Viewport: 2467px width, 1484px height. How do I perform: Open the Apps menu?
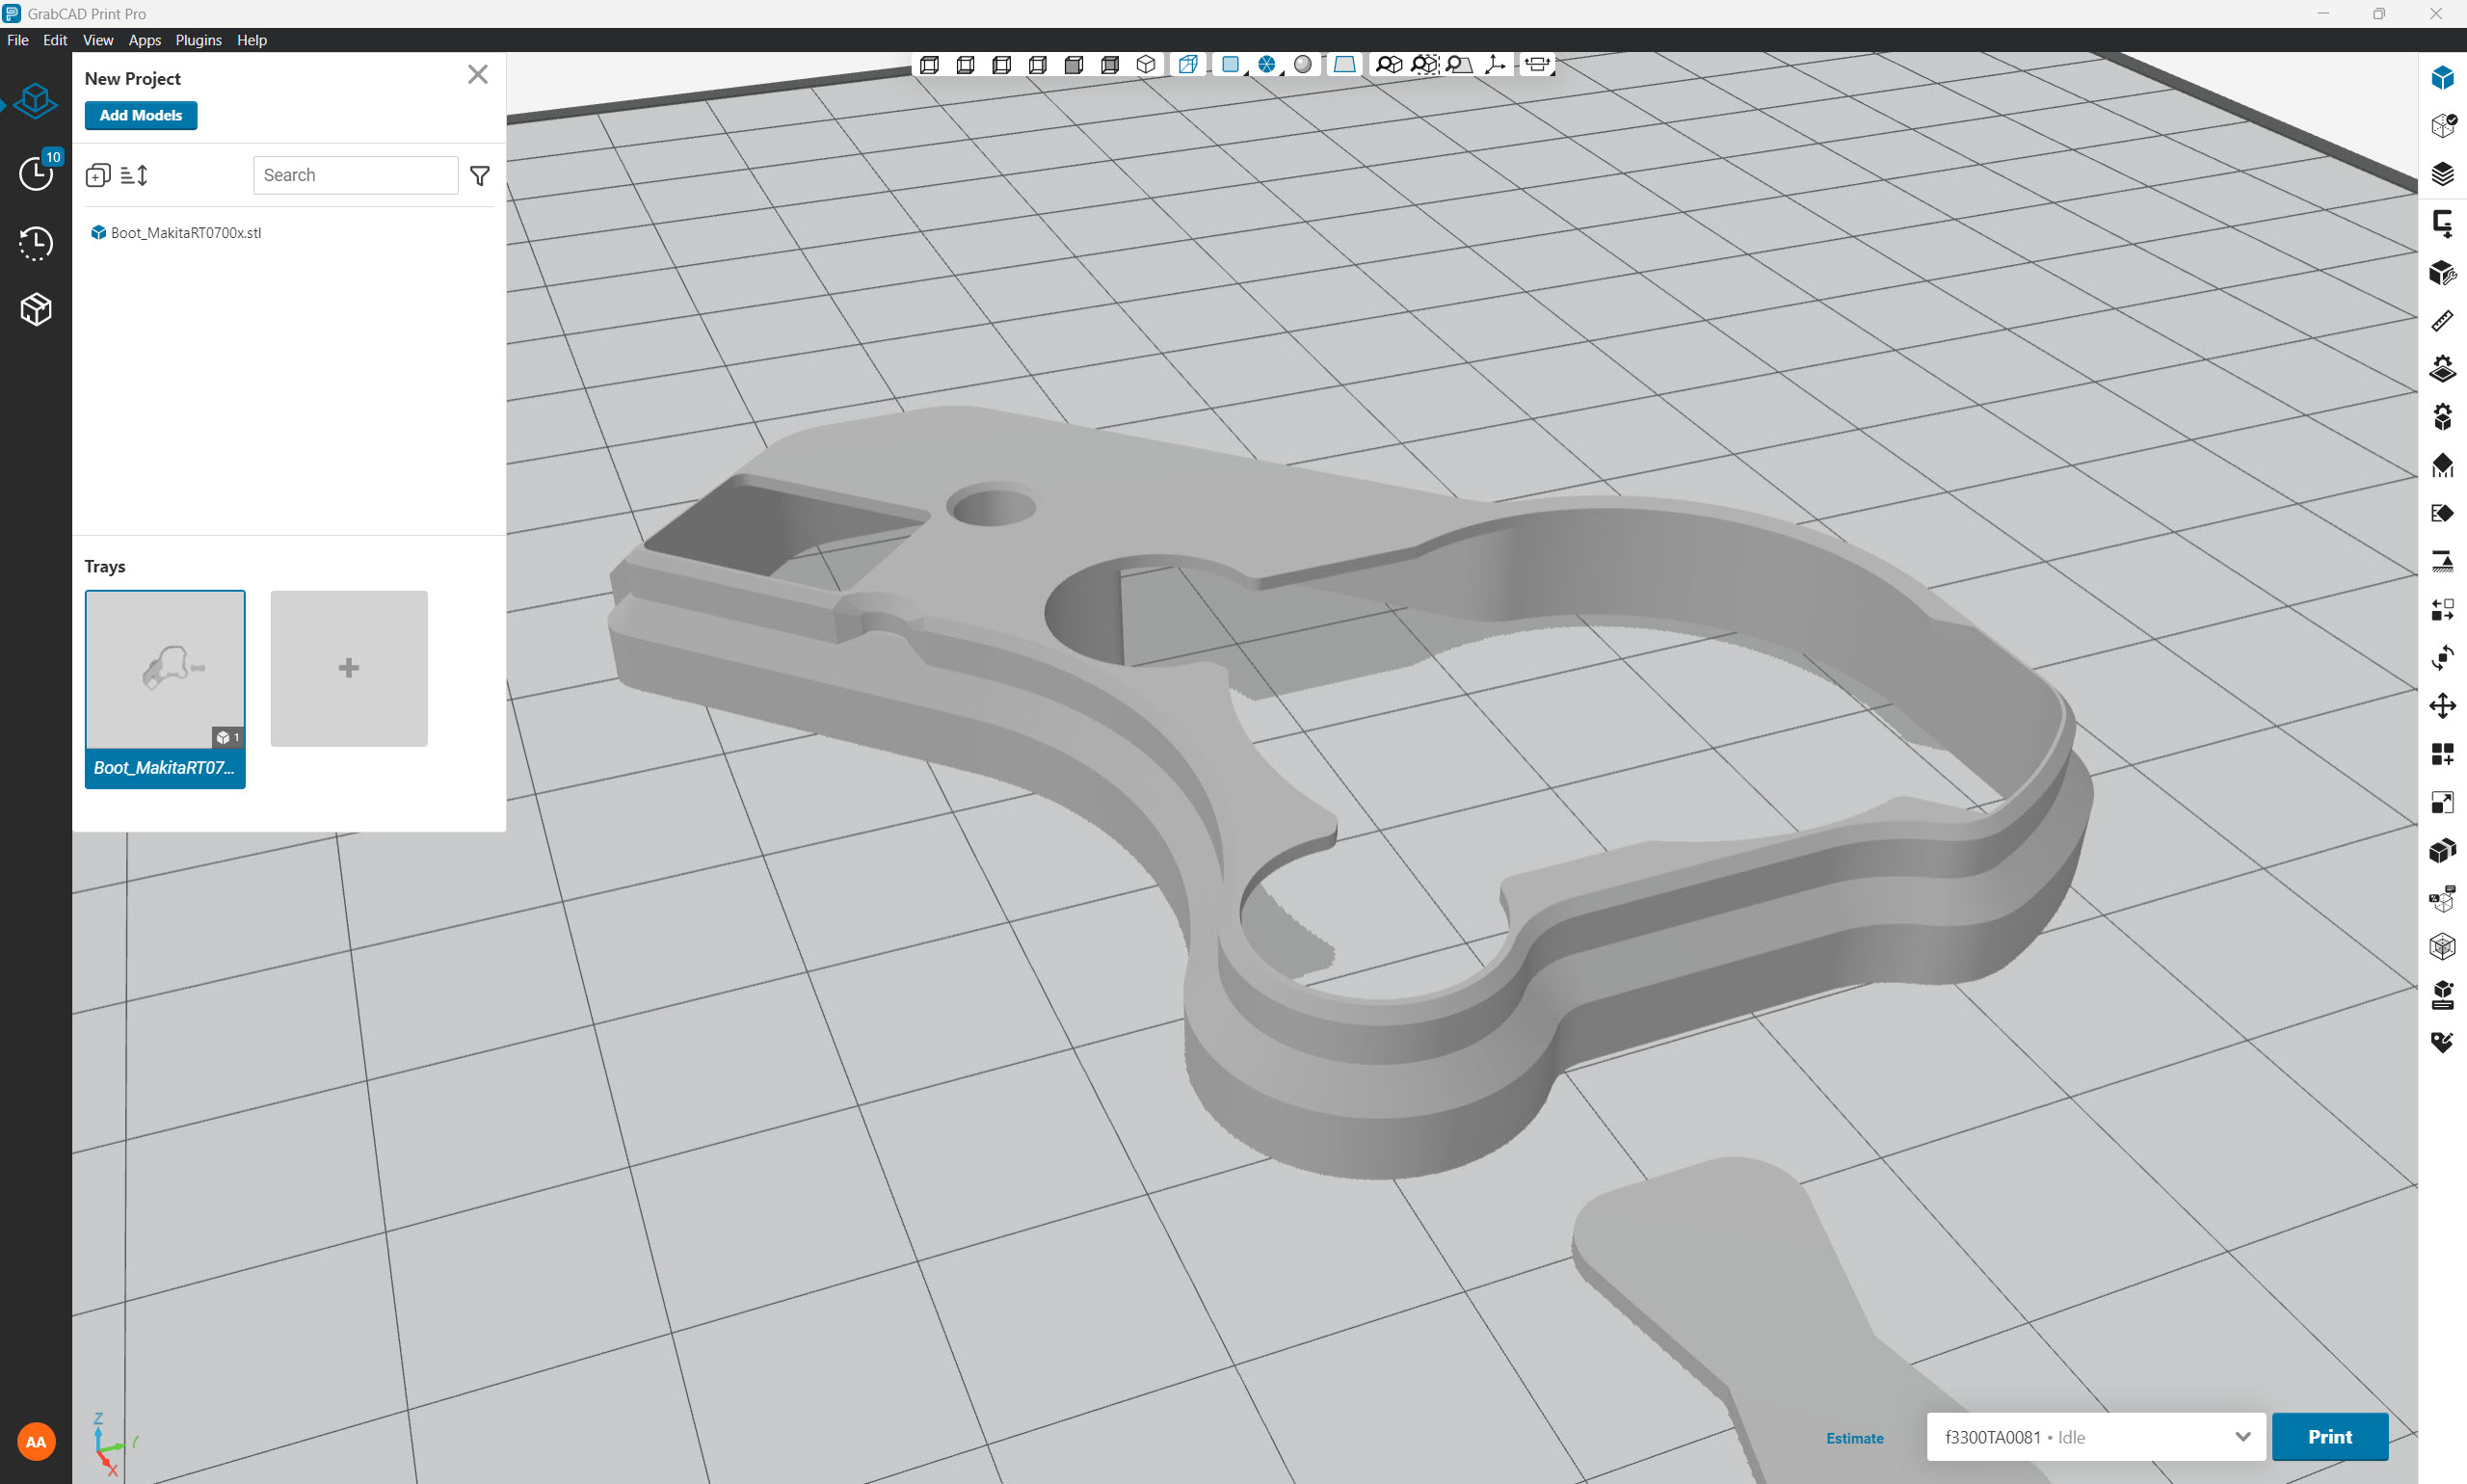144,40
